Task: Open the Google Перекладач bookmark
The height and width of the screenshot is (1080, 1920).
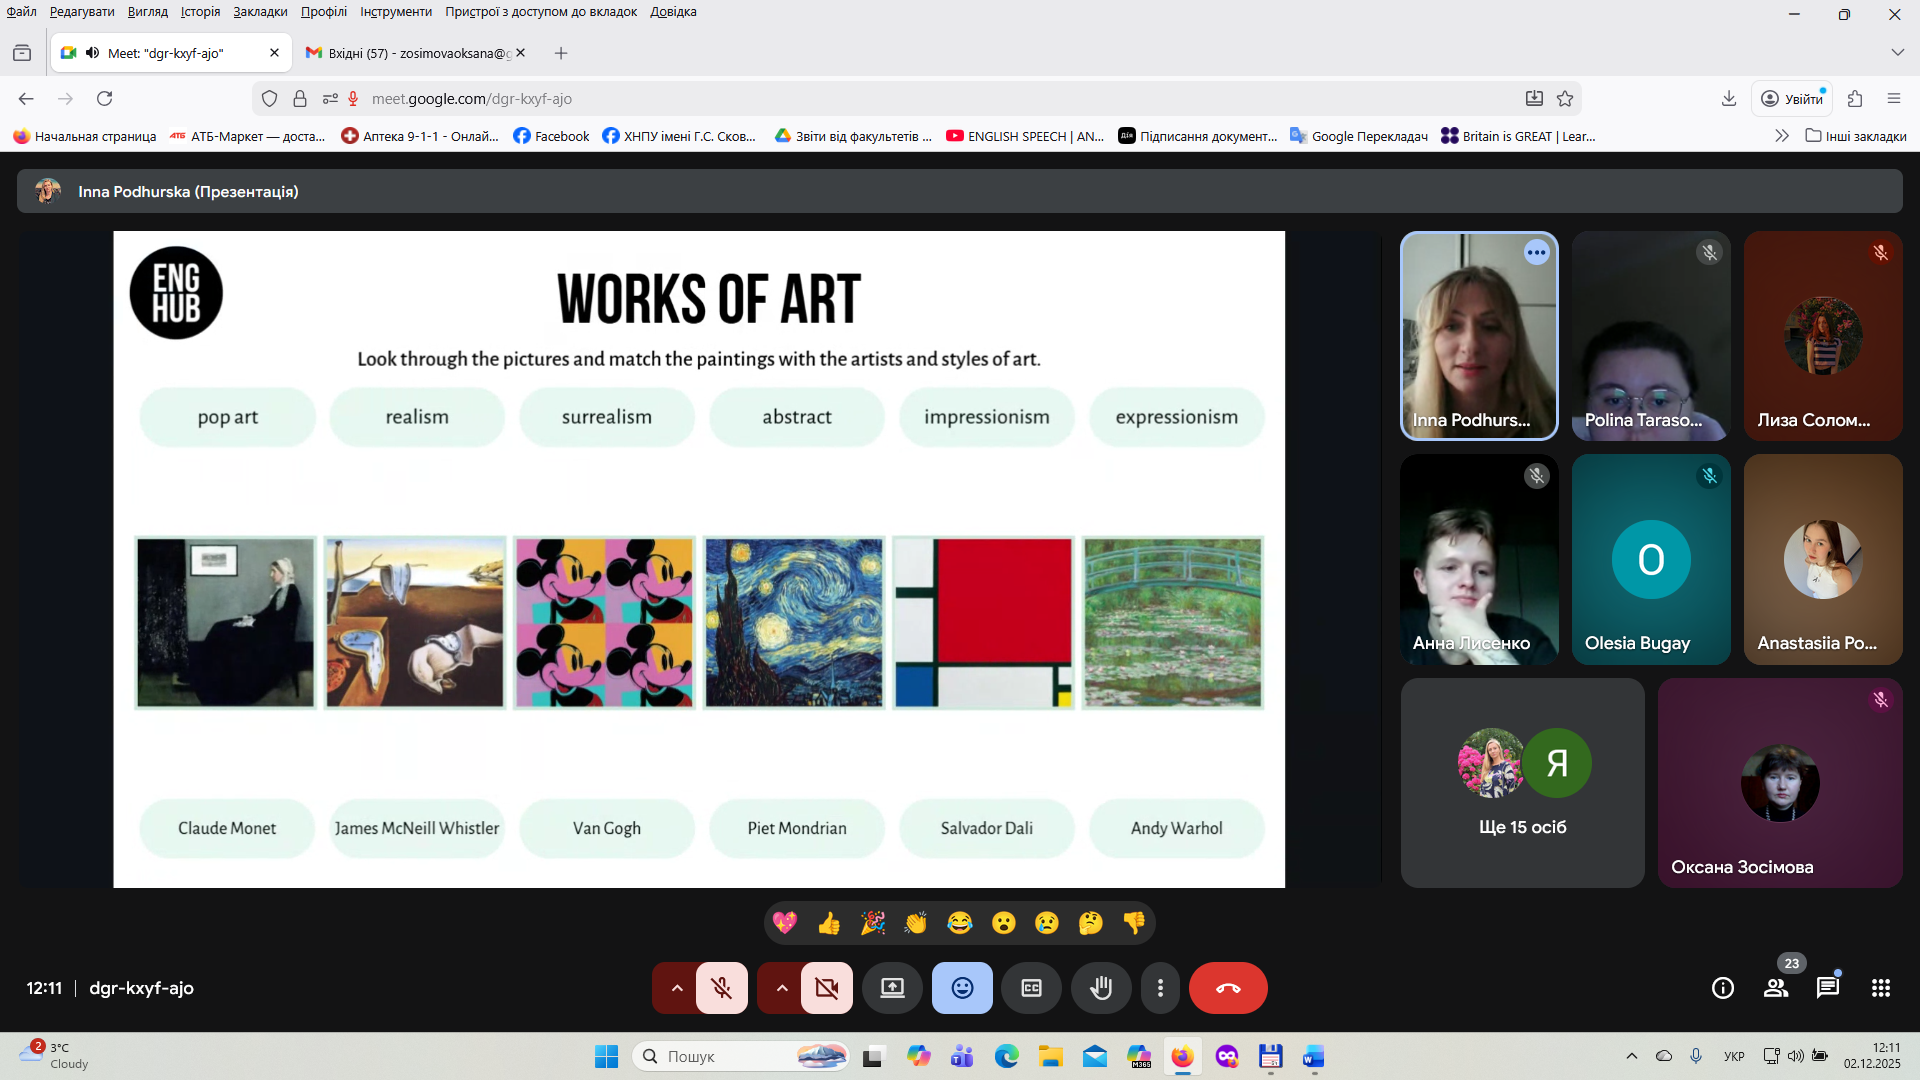Action: [x=1359, y=136]
